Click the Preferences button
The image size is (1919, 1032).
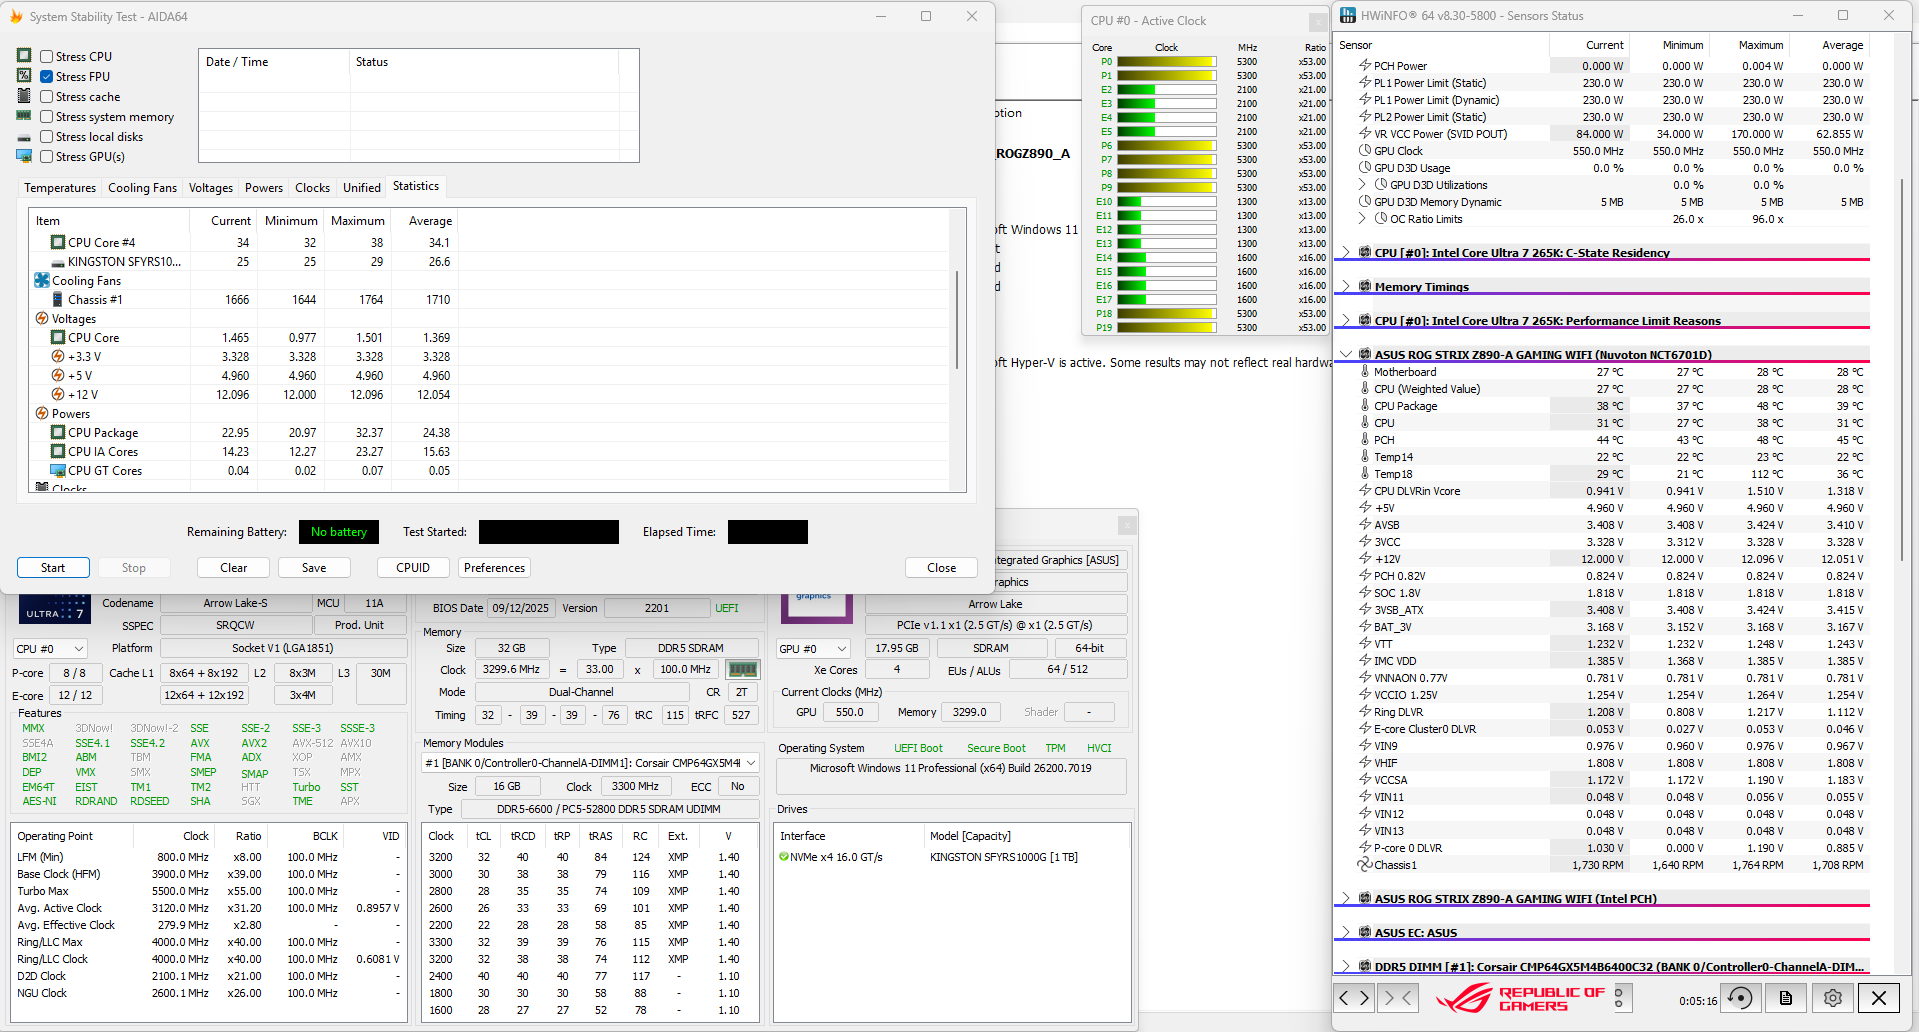point(494,568)
